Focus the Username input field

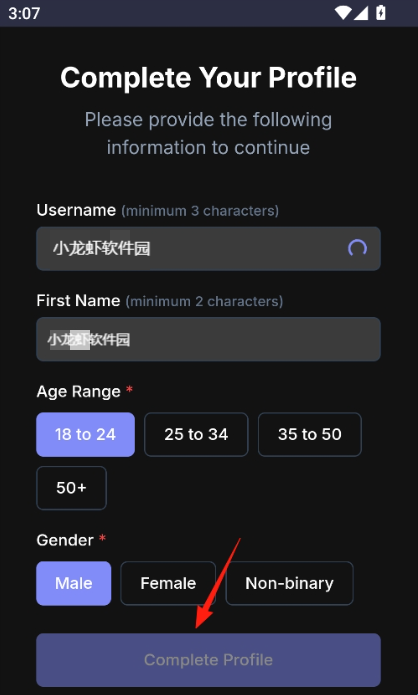(208, 249)
